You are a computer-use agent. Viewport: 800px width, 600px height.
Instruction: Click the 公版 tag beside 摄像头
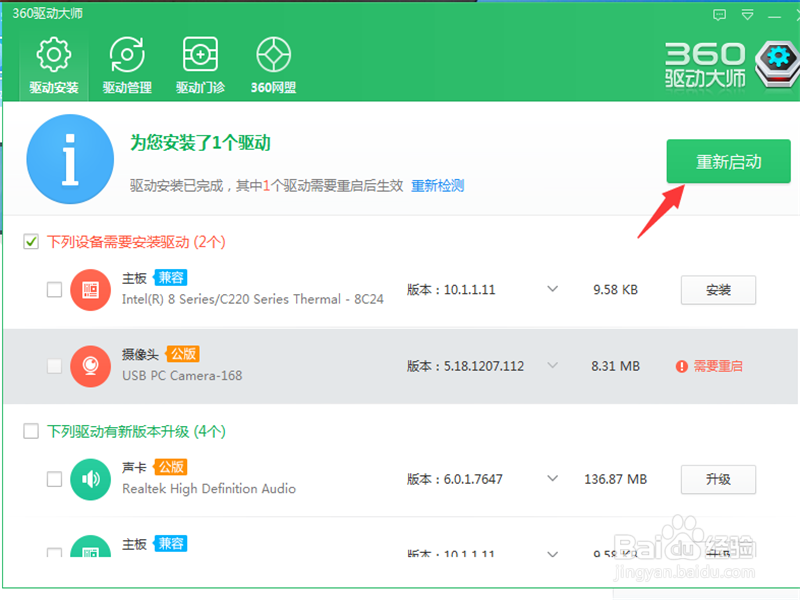(183, 354)
